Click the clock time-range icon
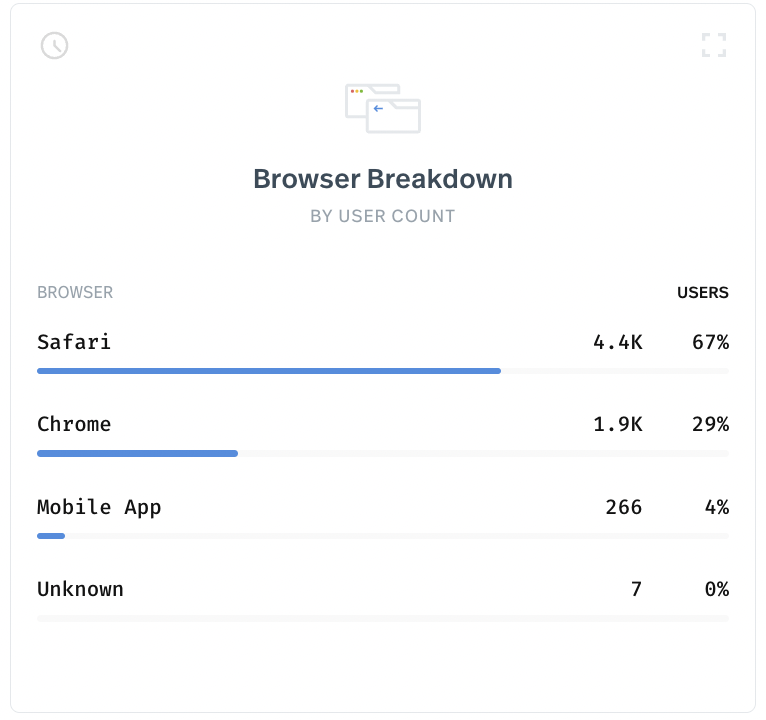Viewport: 766px width, 720px height. (54, 45)
